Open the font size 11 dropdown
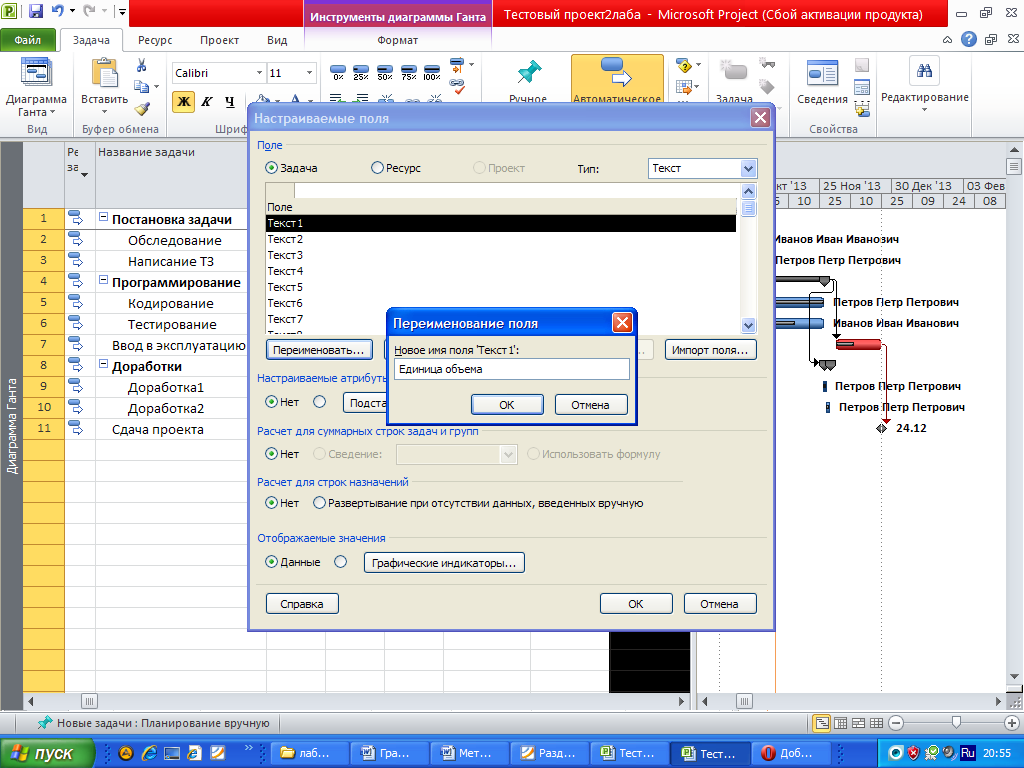This screenshot has height=768, width=1024. [310, 72]
